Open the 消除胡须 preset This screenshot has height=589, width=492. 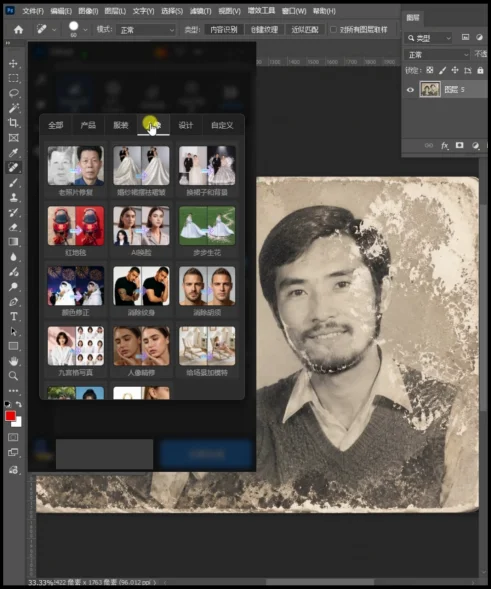click(207, 290)
